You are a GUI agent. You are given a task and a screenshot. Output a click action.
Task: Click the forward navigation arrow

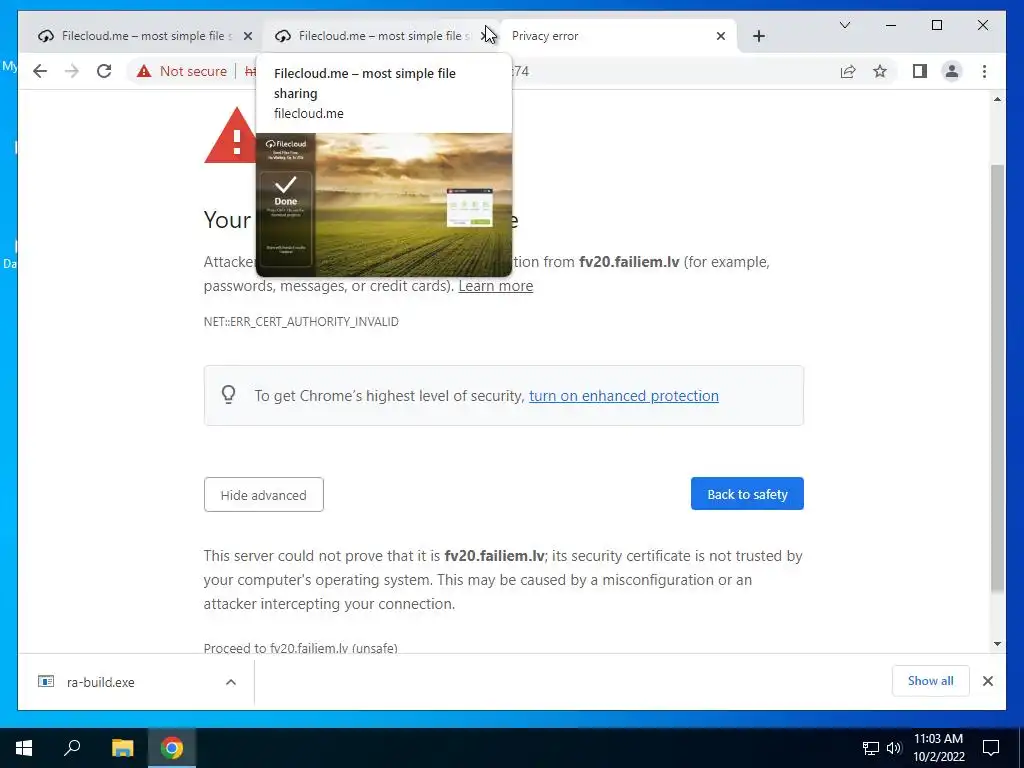click(x=72, y=71)
